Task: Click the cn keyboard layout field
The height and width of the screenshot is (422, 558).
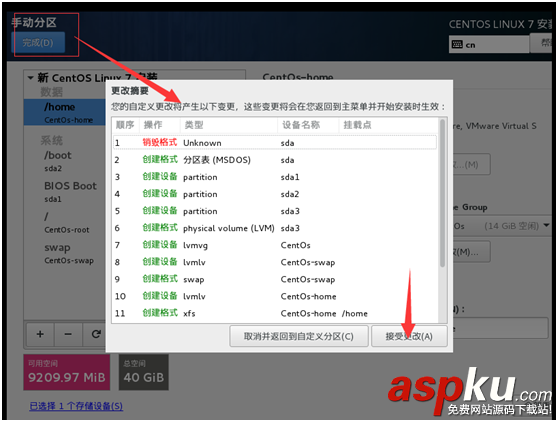Action: 489,44
